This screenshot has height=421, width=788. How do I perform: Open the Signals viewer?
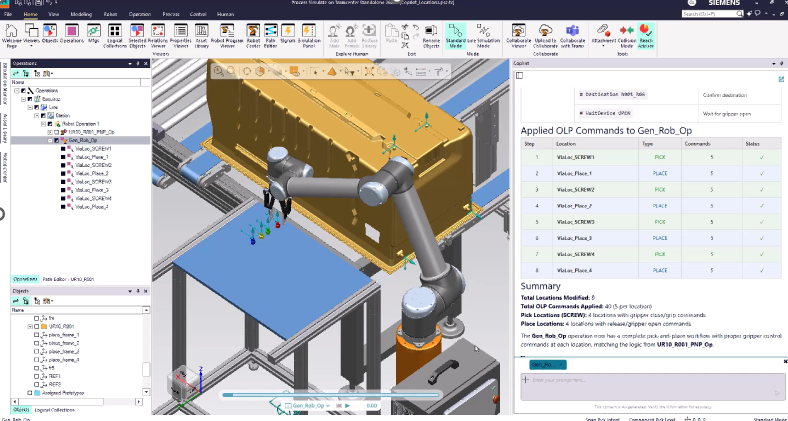(x=288, y=35)
